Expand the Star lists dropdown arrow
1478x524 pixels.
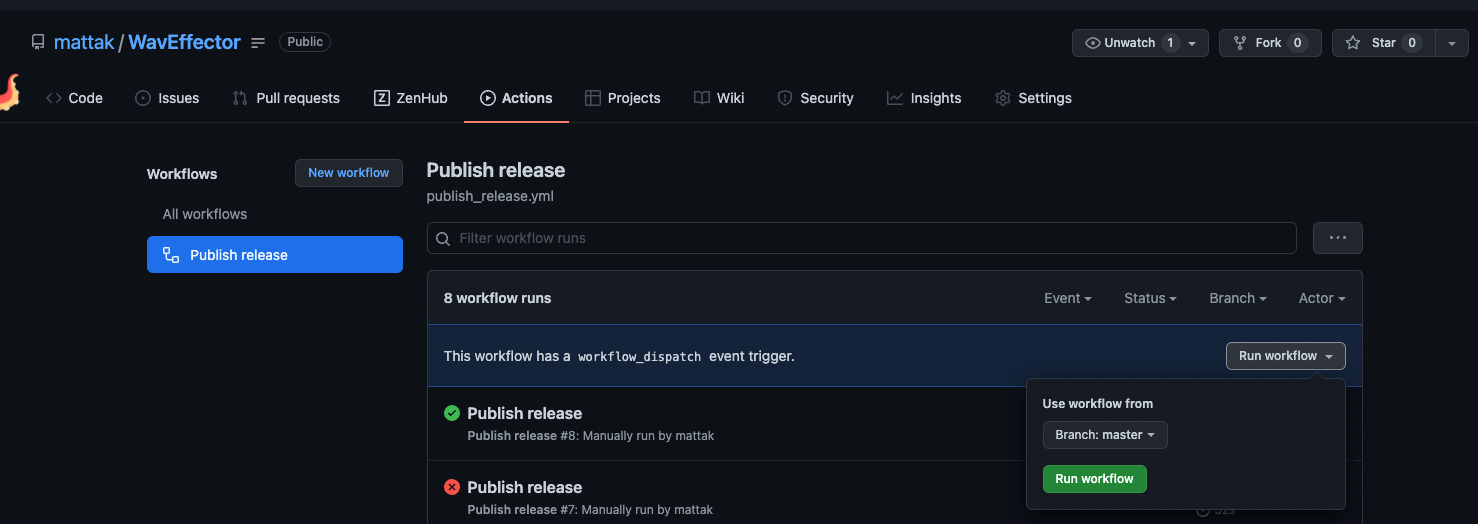coord(1452,43)
